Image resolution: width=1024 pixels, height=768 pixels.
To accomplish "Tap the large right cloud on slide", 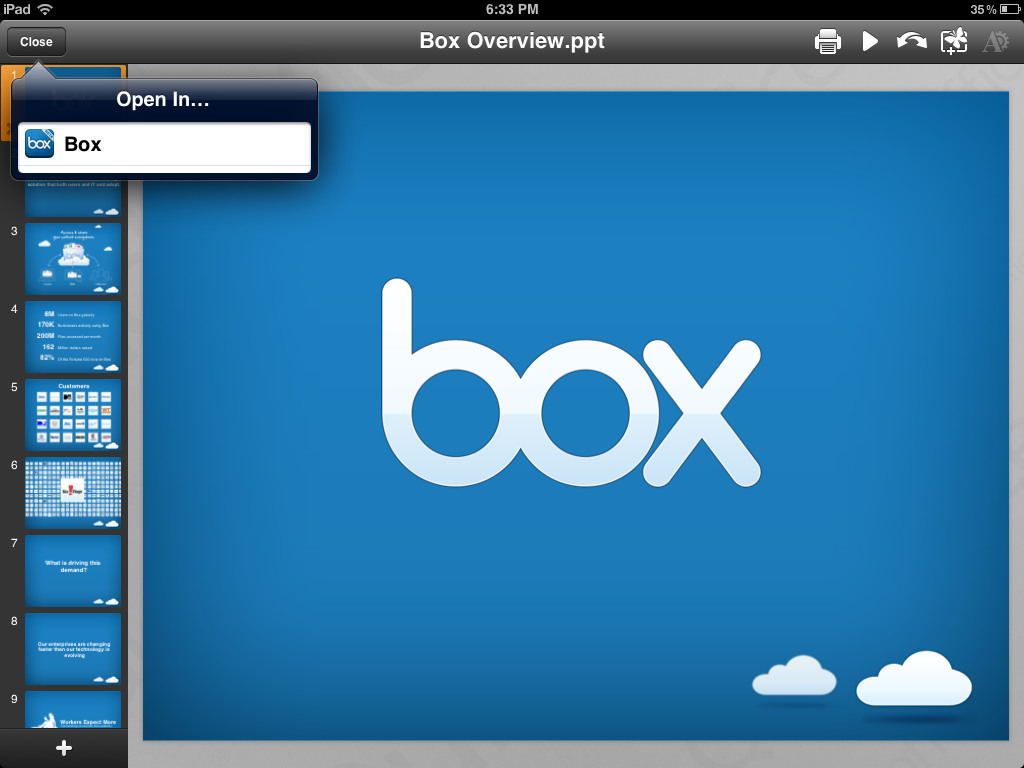I will tap(914, 679).
